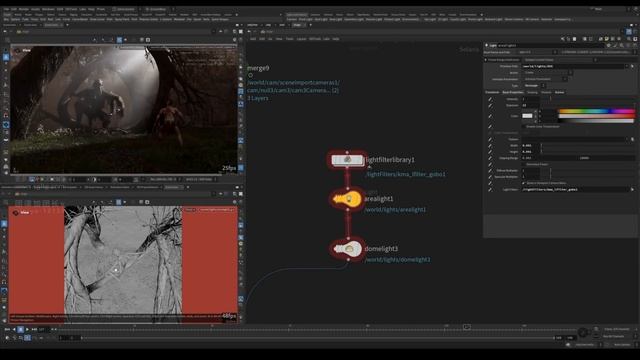Screen dimensions: 640x360
Task: Open the Light Filters primitive chooser arrow
Action: coord(632,189)
